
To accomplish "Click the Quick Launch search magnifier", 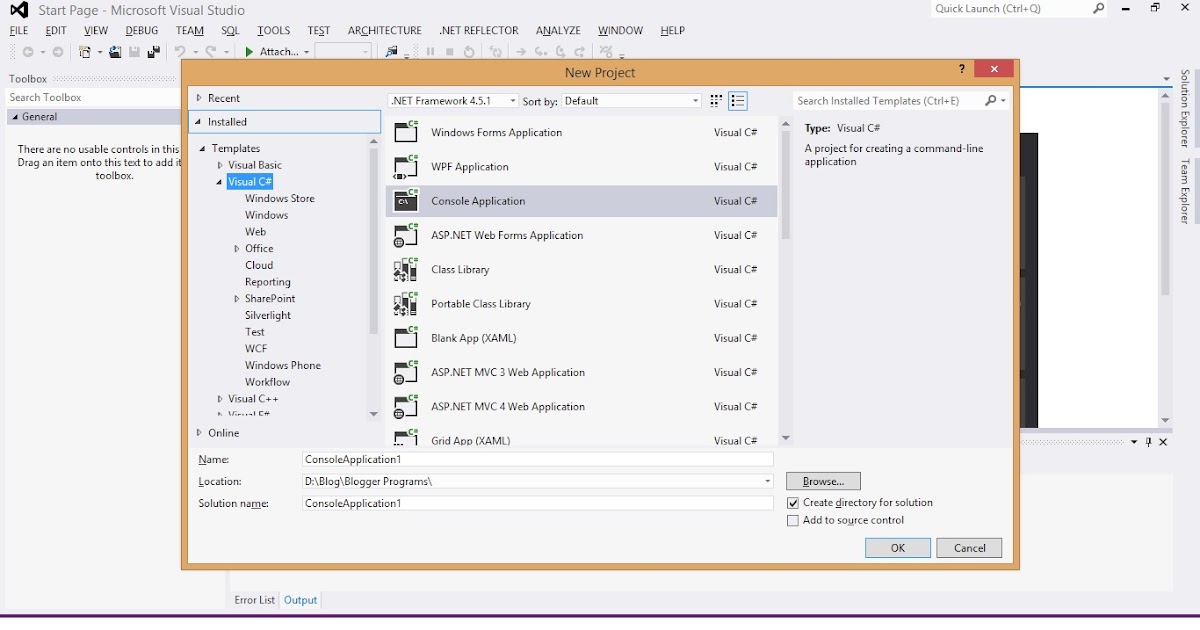I will click(1099, 9).
